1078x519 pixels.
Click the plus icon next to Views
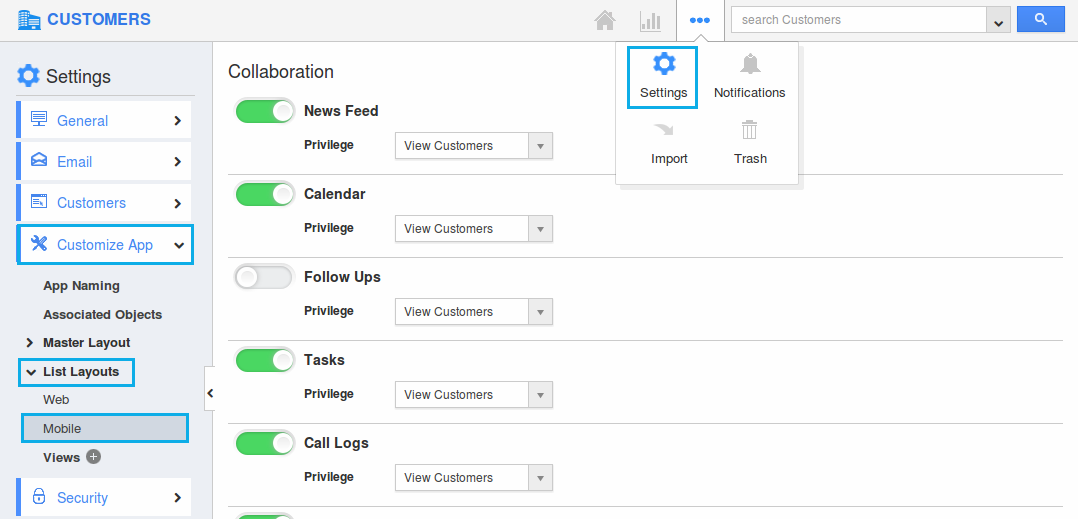tap(94, 457)
